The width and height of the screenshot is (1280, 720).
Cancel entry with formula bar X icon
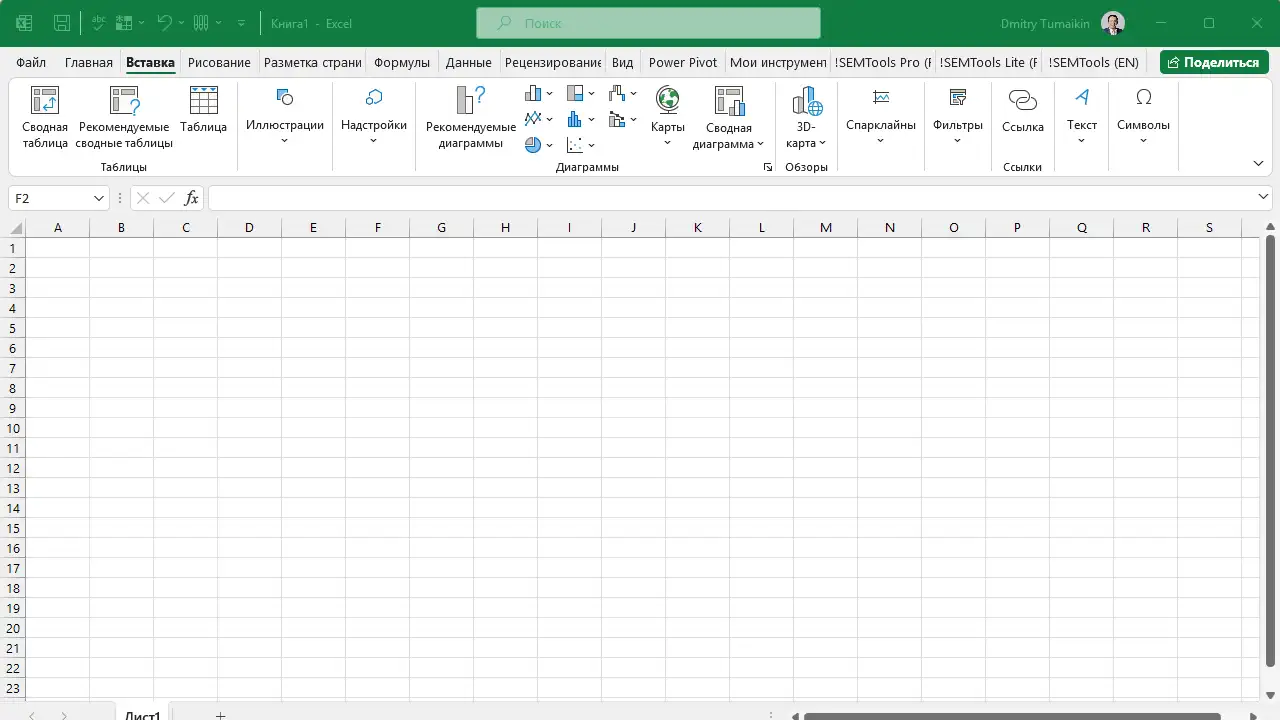(x=143, y=199)
